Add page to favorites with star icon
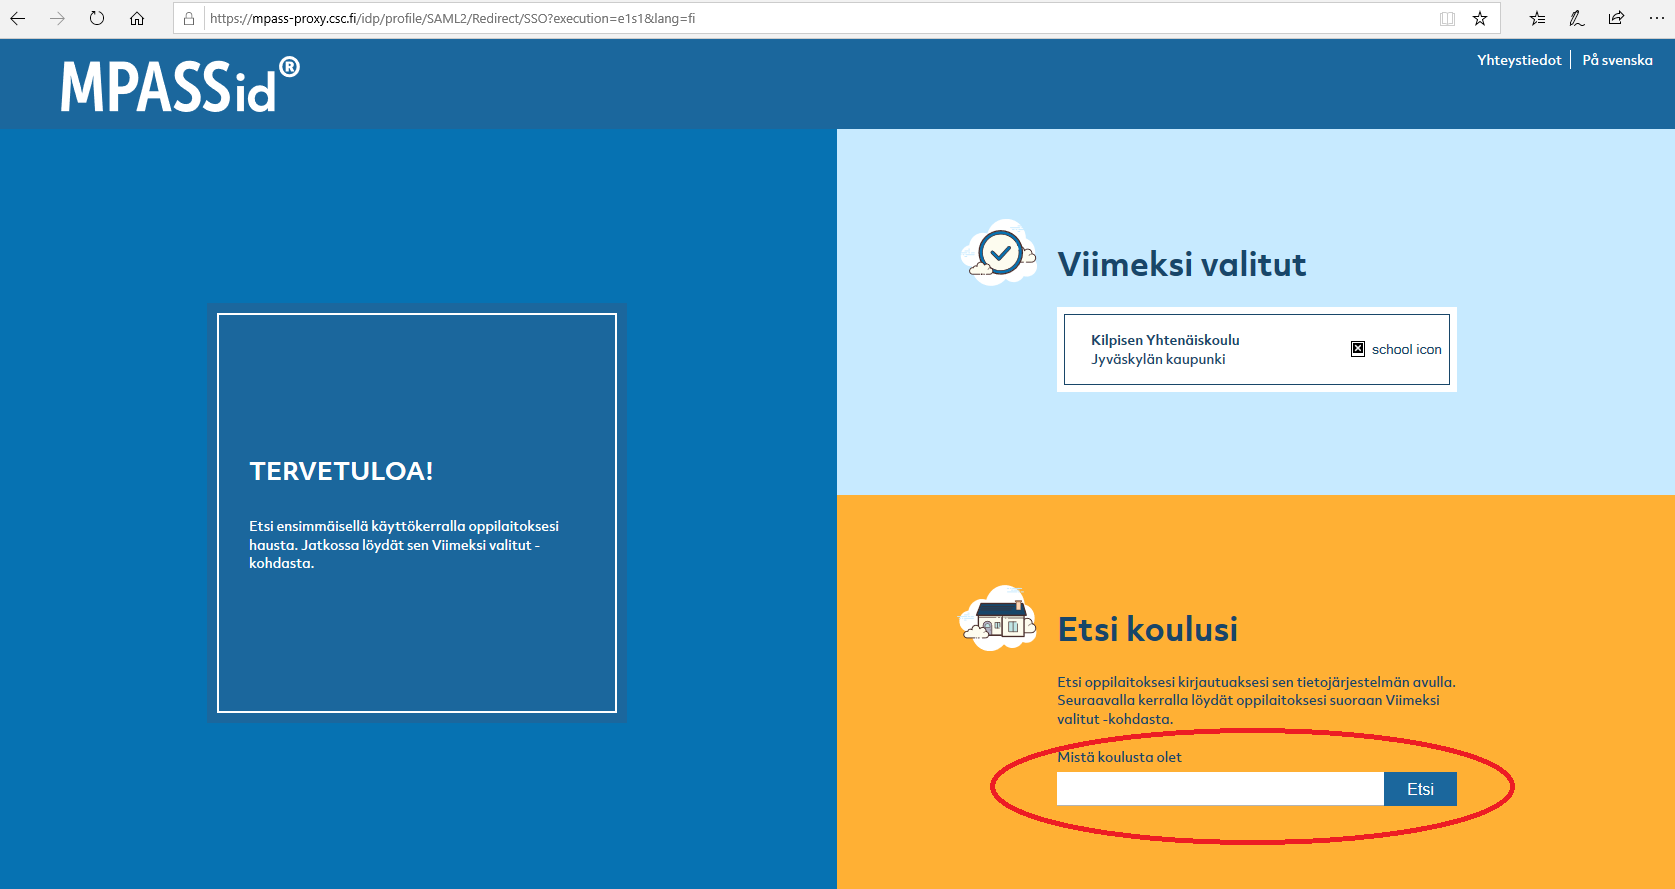 (1480, 18)
